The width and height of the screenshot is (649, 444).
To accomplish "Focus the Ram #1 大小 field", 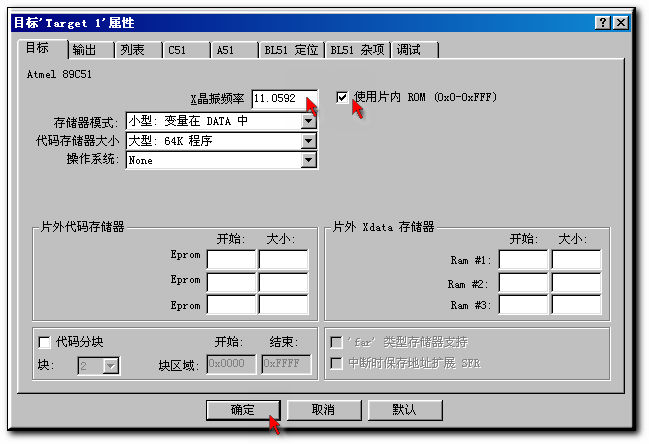I will coord(576,260).
